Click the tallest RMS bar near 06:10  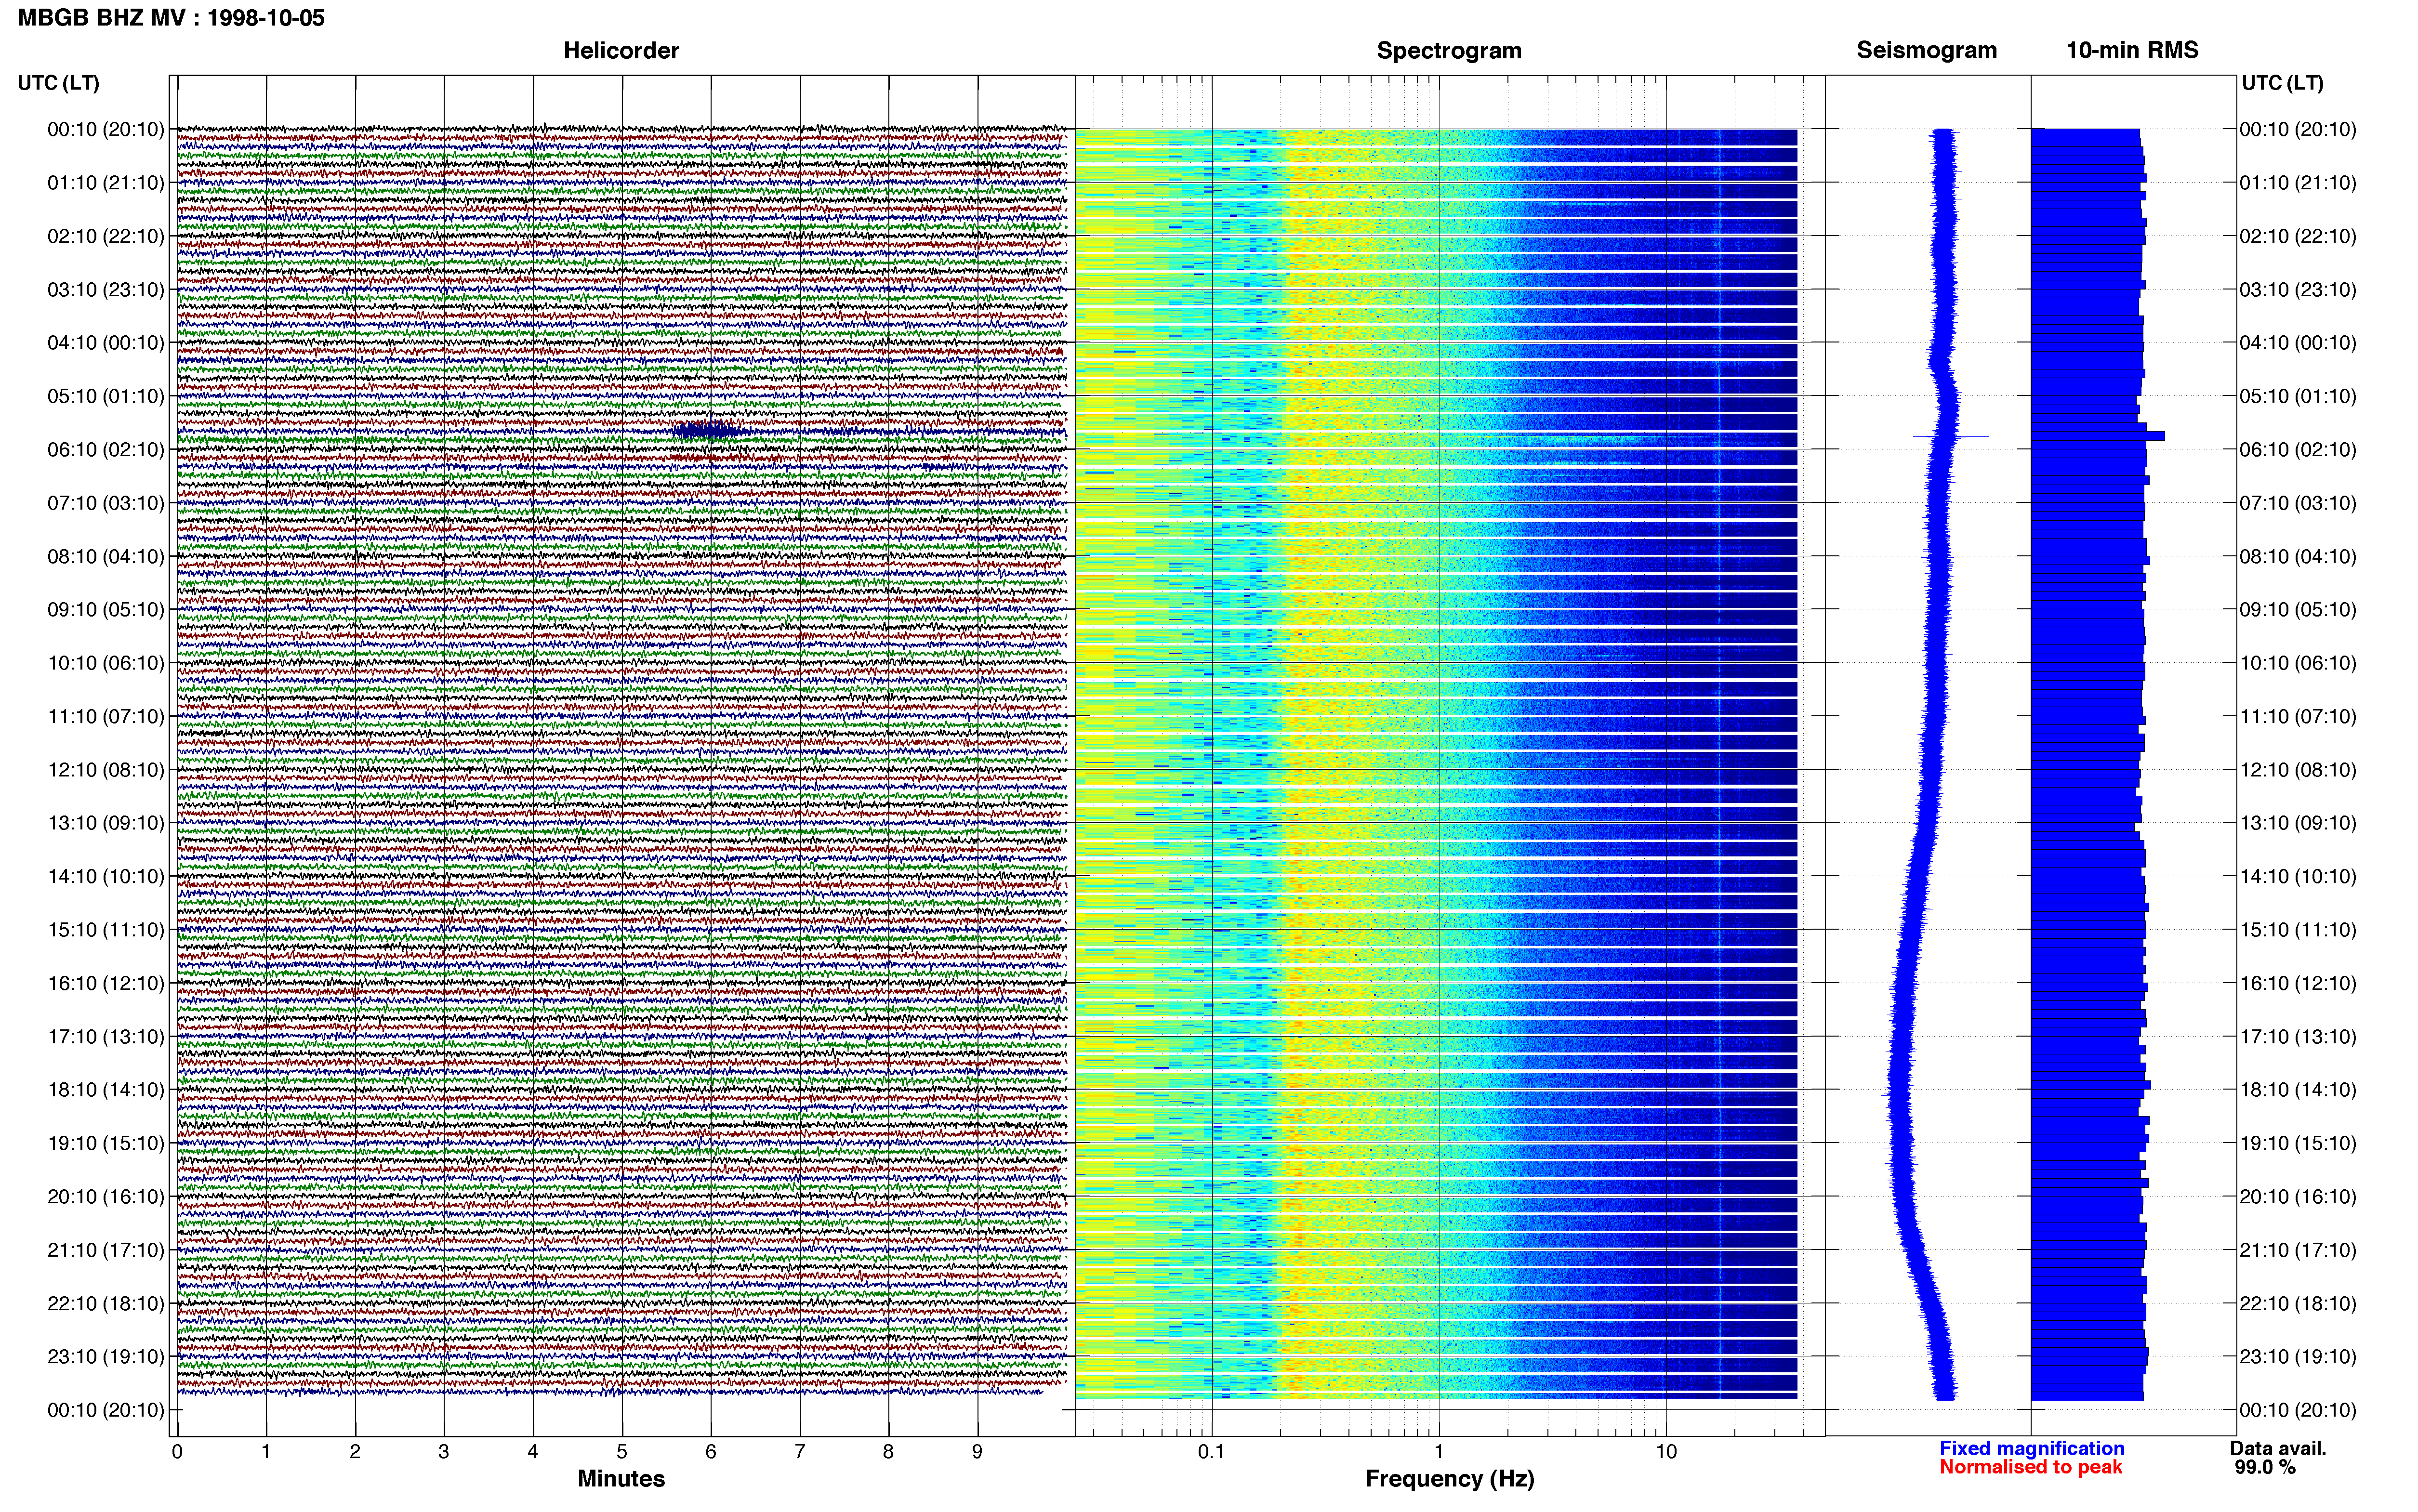tap(2098, 436)
